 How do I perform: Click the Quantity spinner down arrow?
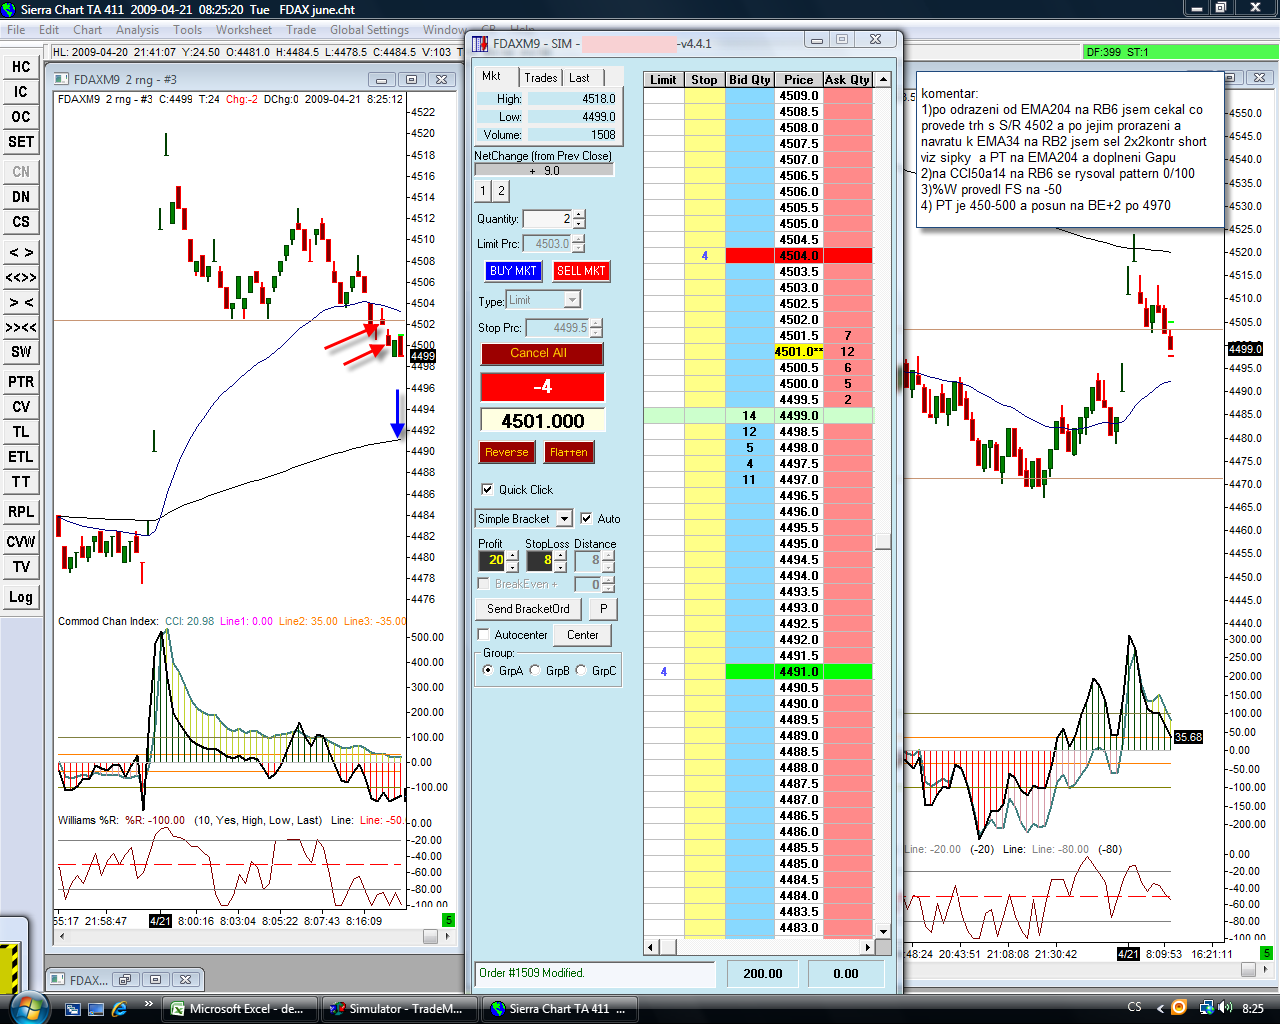point(579,223)
